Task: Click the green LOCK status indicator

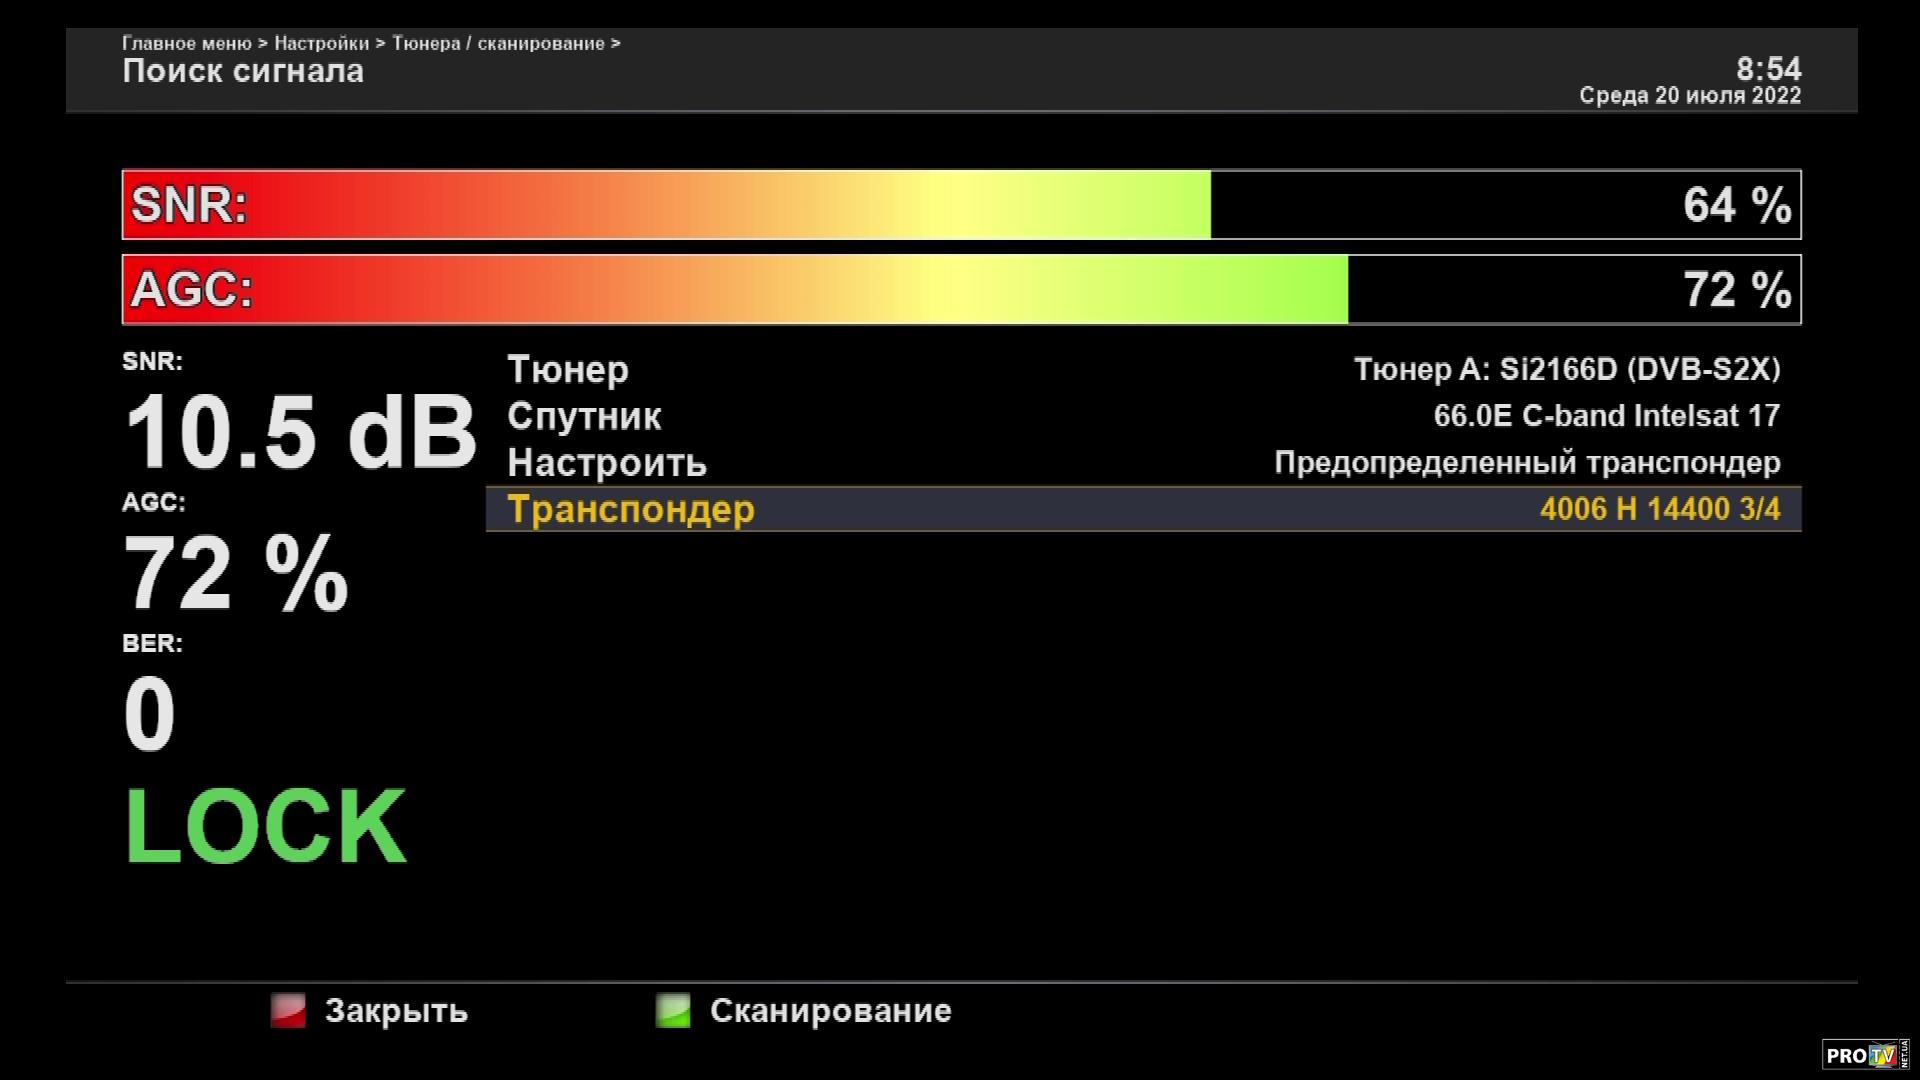Action: tap(265, 827)
